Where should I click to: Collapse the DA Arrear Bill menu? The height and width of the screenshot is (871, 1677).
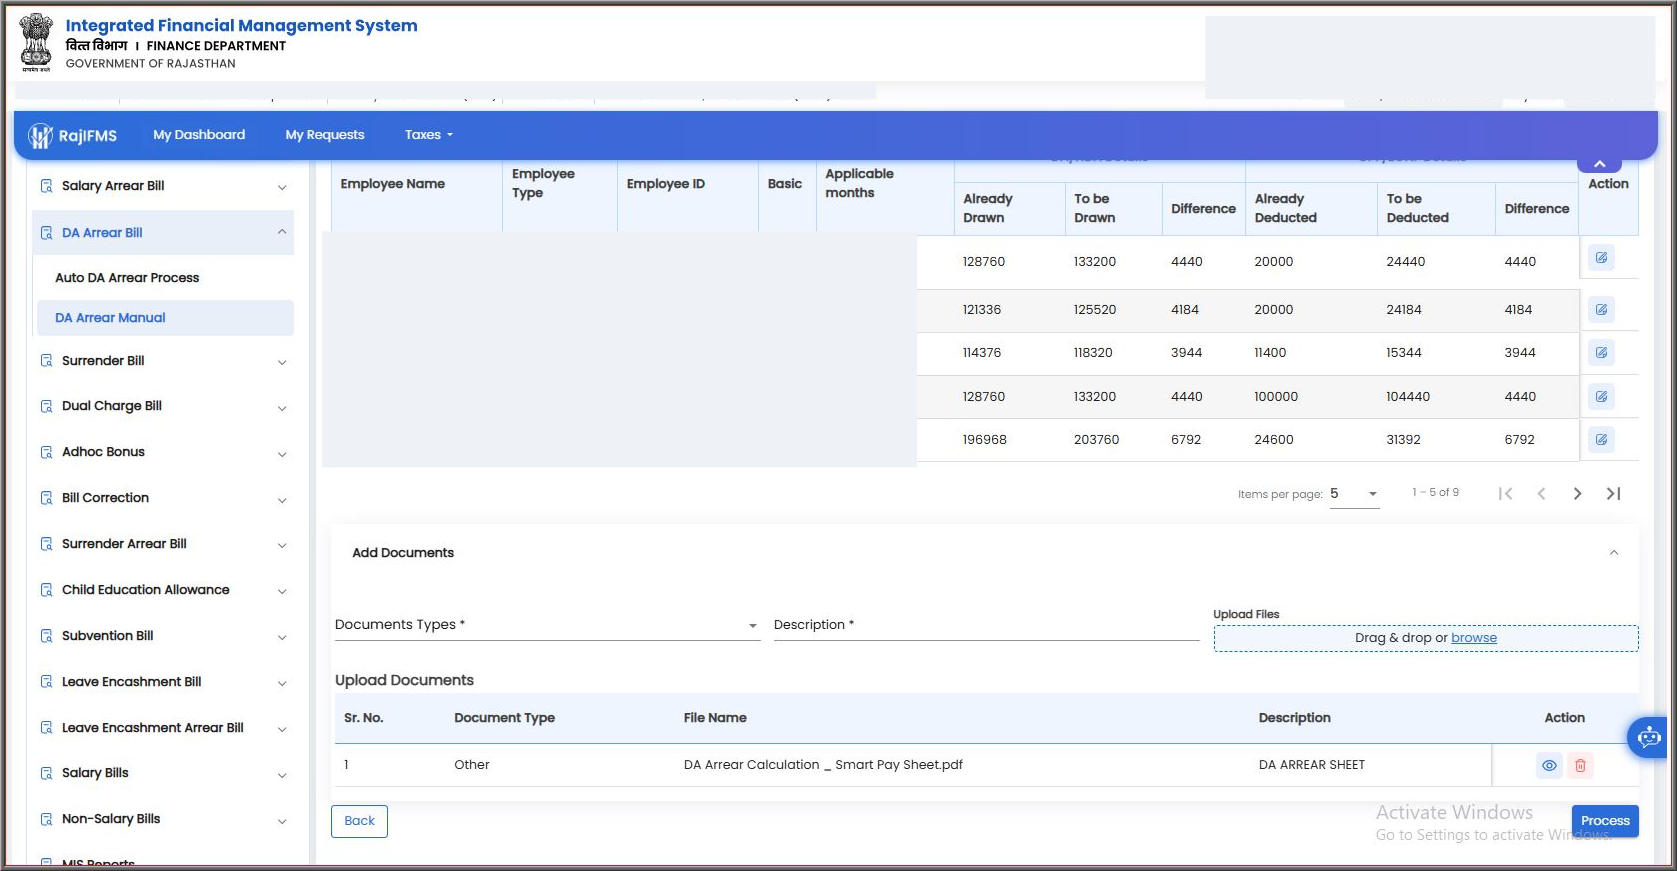click(282, 232)
